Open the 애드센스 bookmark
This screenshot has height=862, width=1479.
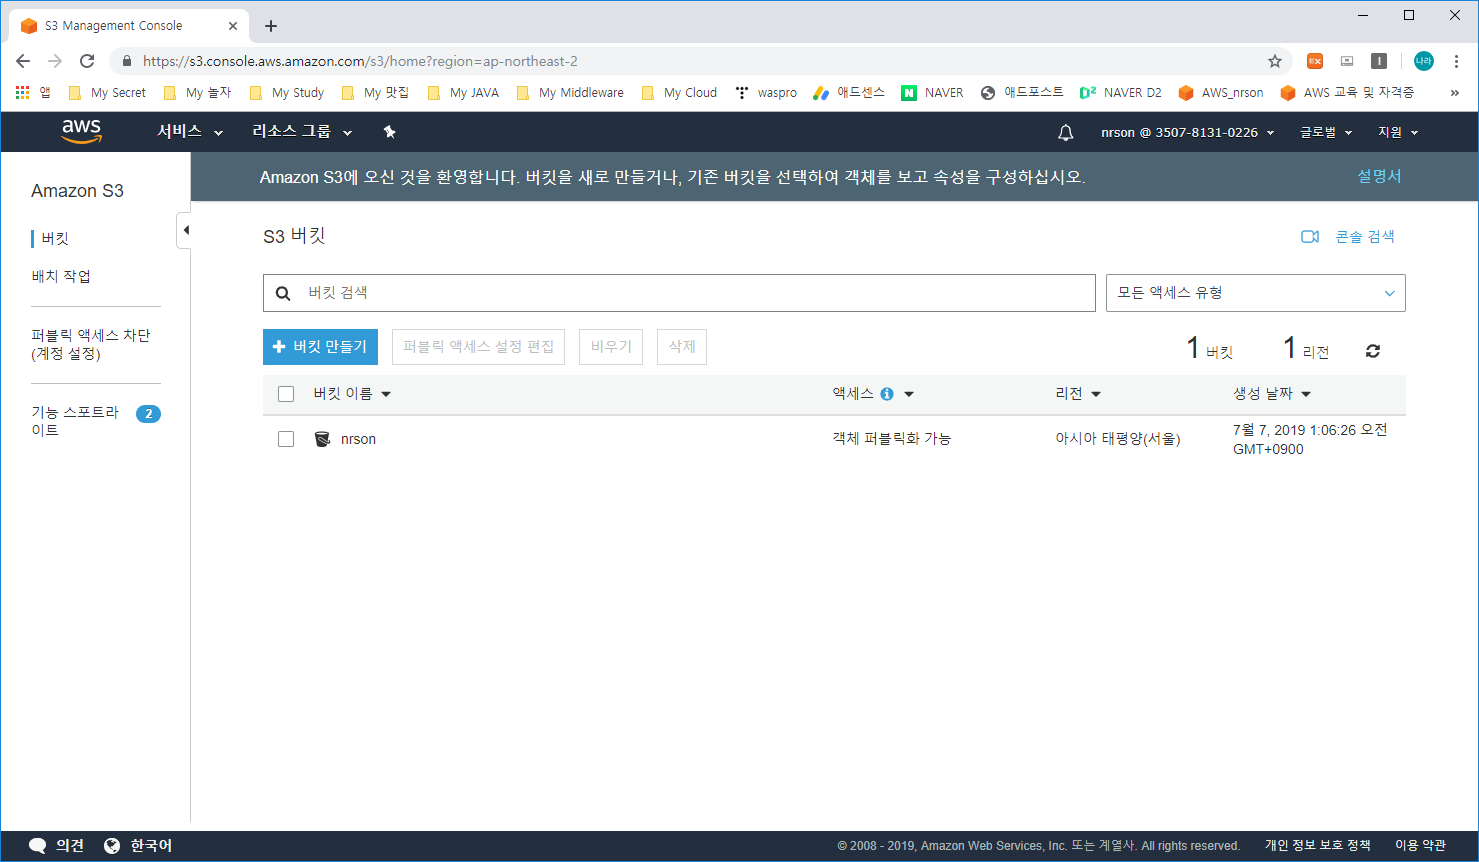(x=848, y=93)
